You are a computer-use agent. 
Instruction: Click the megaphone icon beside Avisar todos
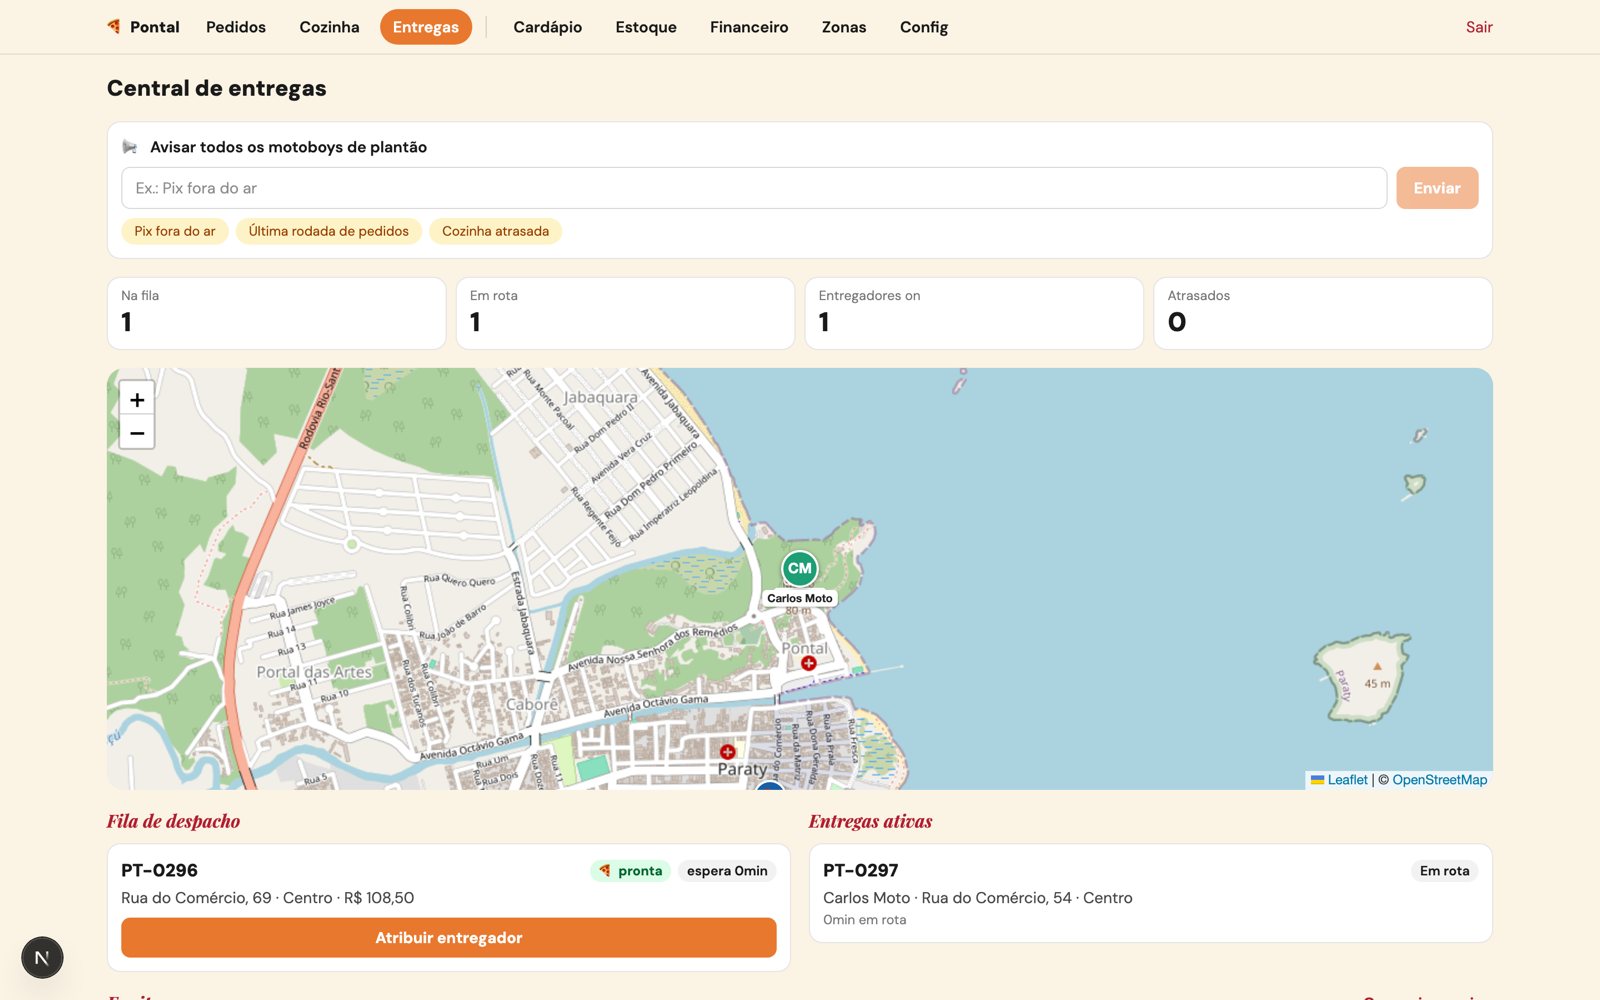point(130,147)
